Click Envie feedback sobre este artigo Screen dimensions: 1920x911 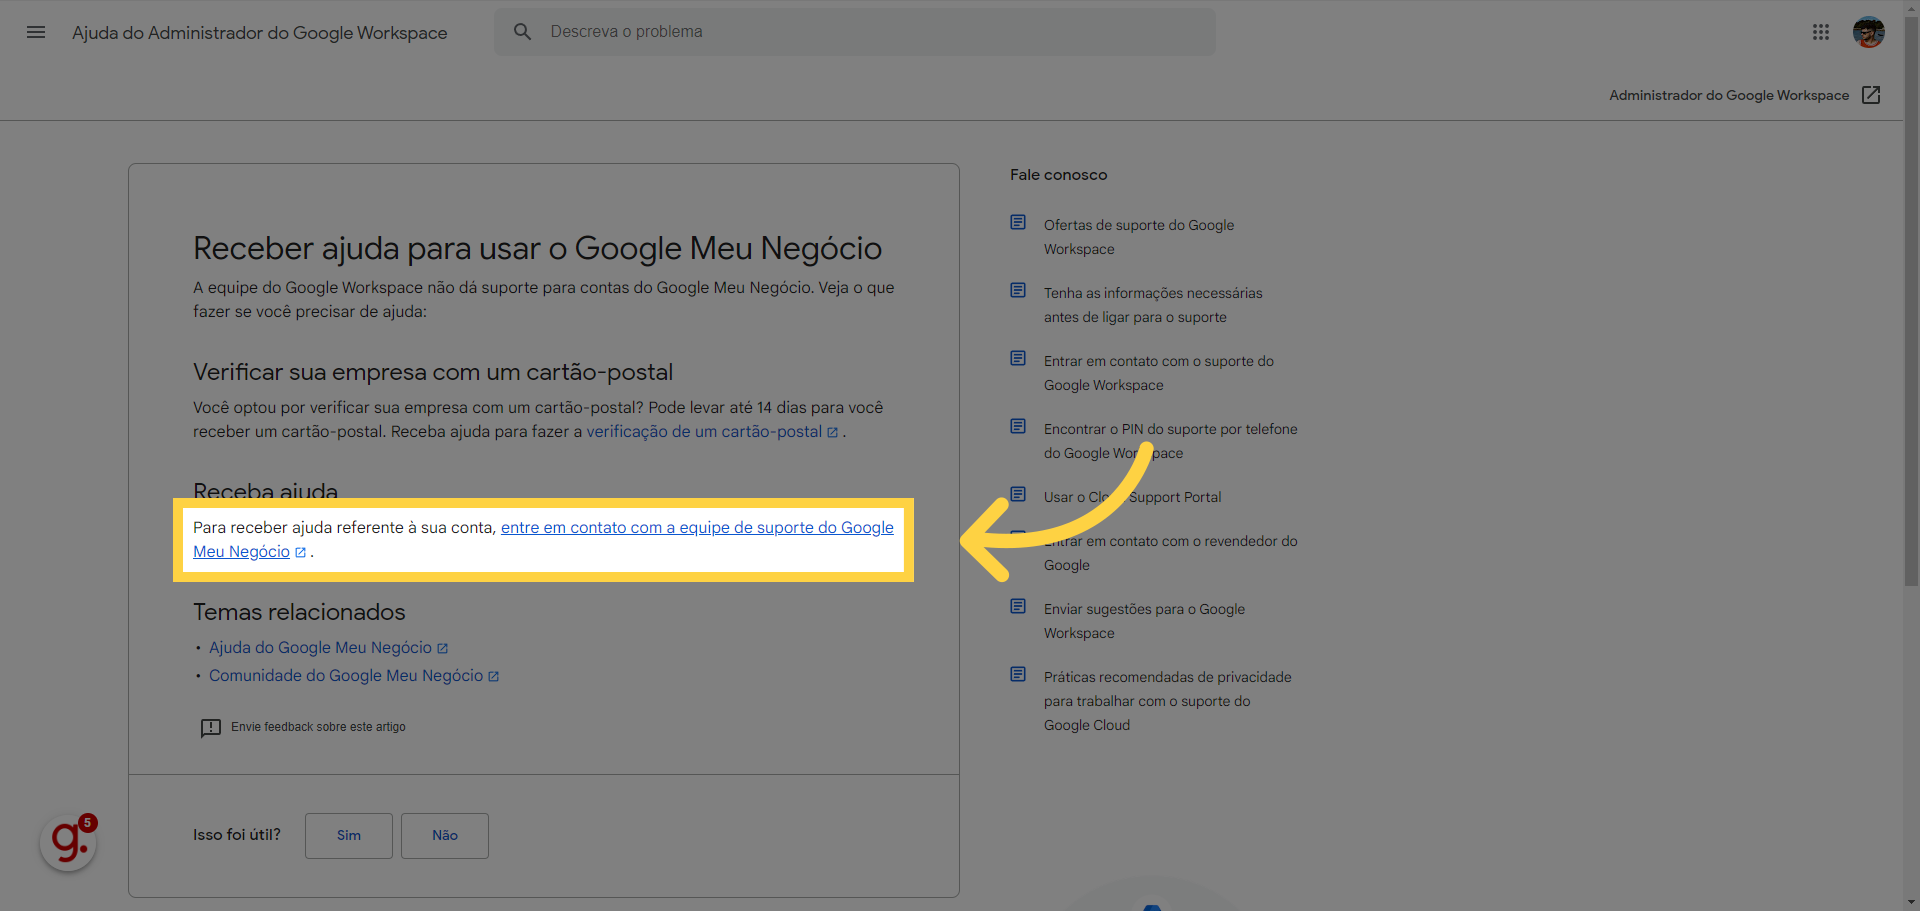pos(318,727)
